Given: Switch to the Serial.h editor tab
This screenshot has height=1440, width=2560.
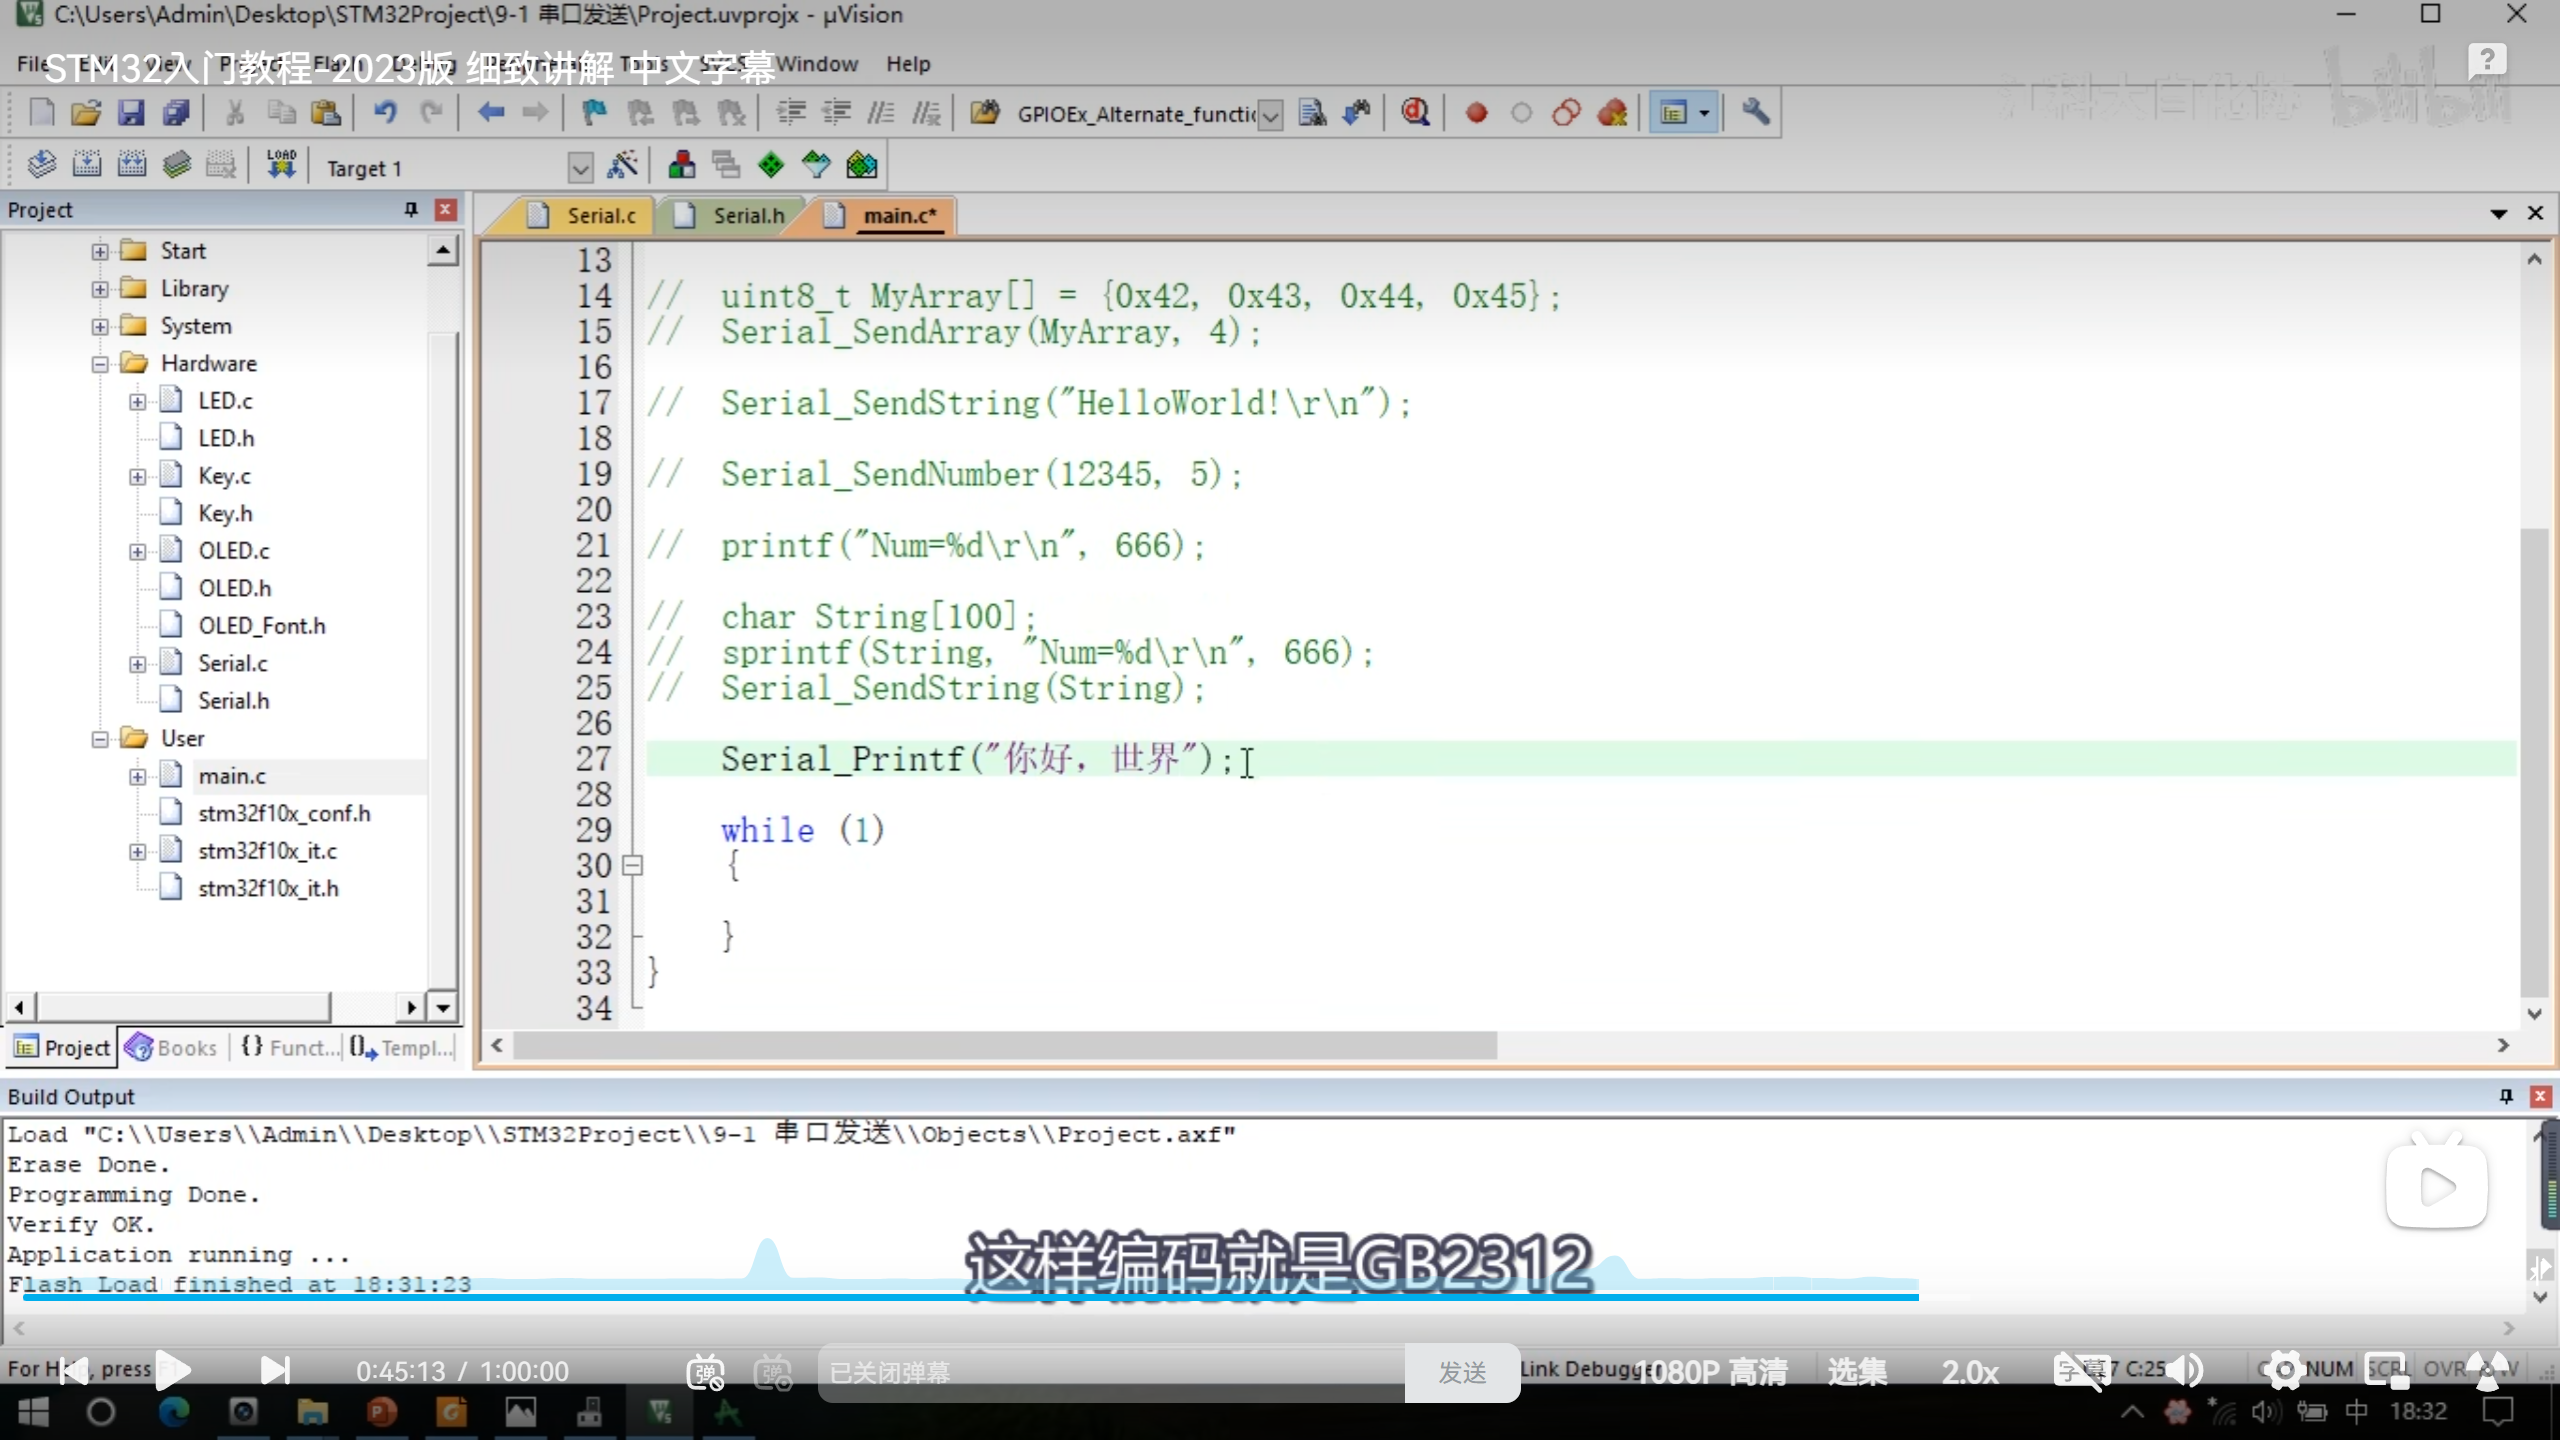Looking at the screenshot, I should (747, 216).
